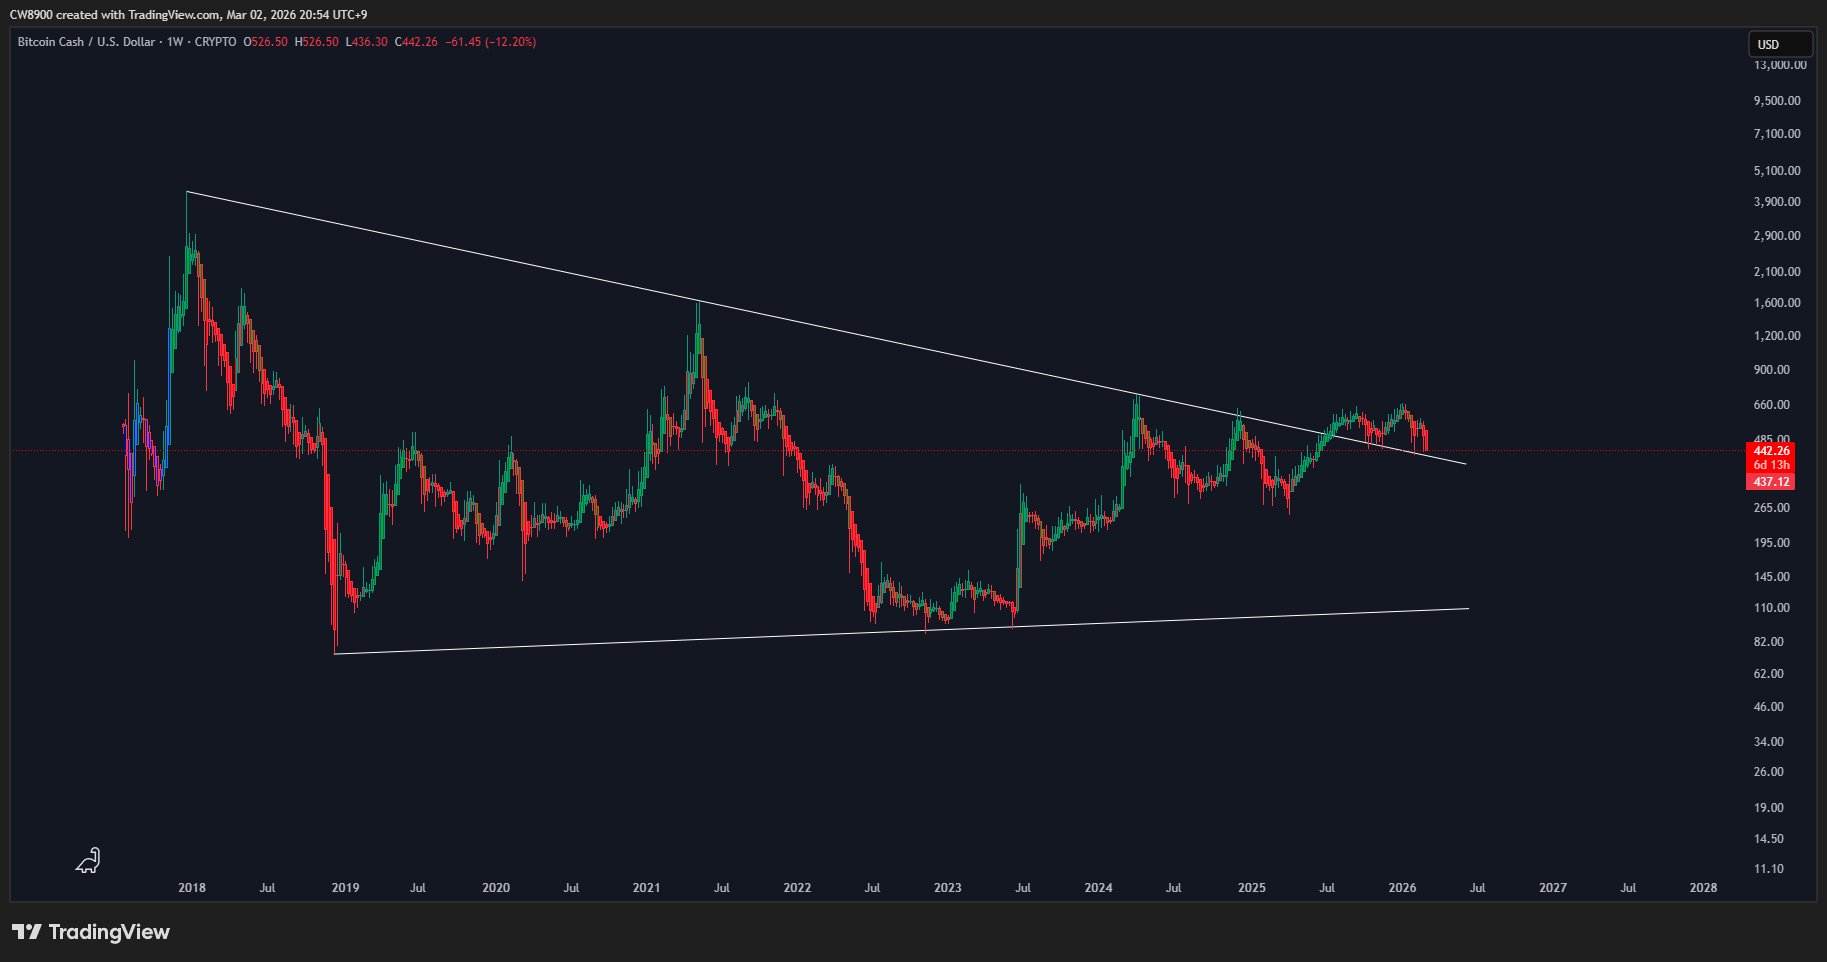The width and height of the screenshot is (1827, 962).
Task: Click the 1,600.00 price axis label
Action: (1777, 303)
